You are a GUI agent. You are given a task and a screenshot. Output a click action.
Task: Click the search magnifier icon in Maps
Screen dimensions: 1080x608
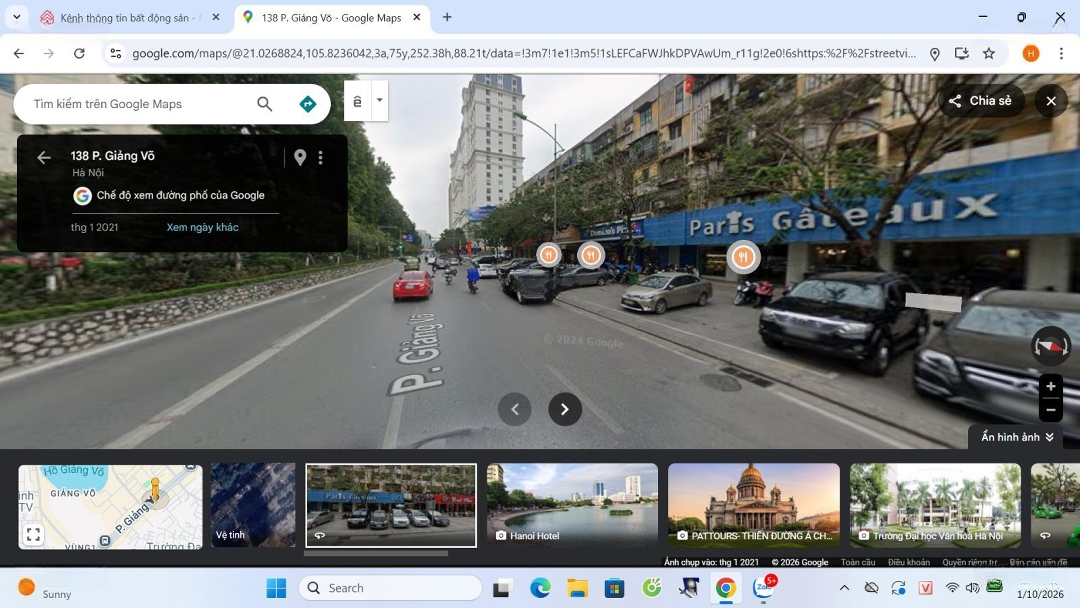point(264,104)
